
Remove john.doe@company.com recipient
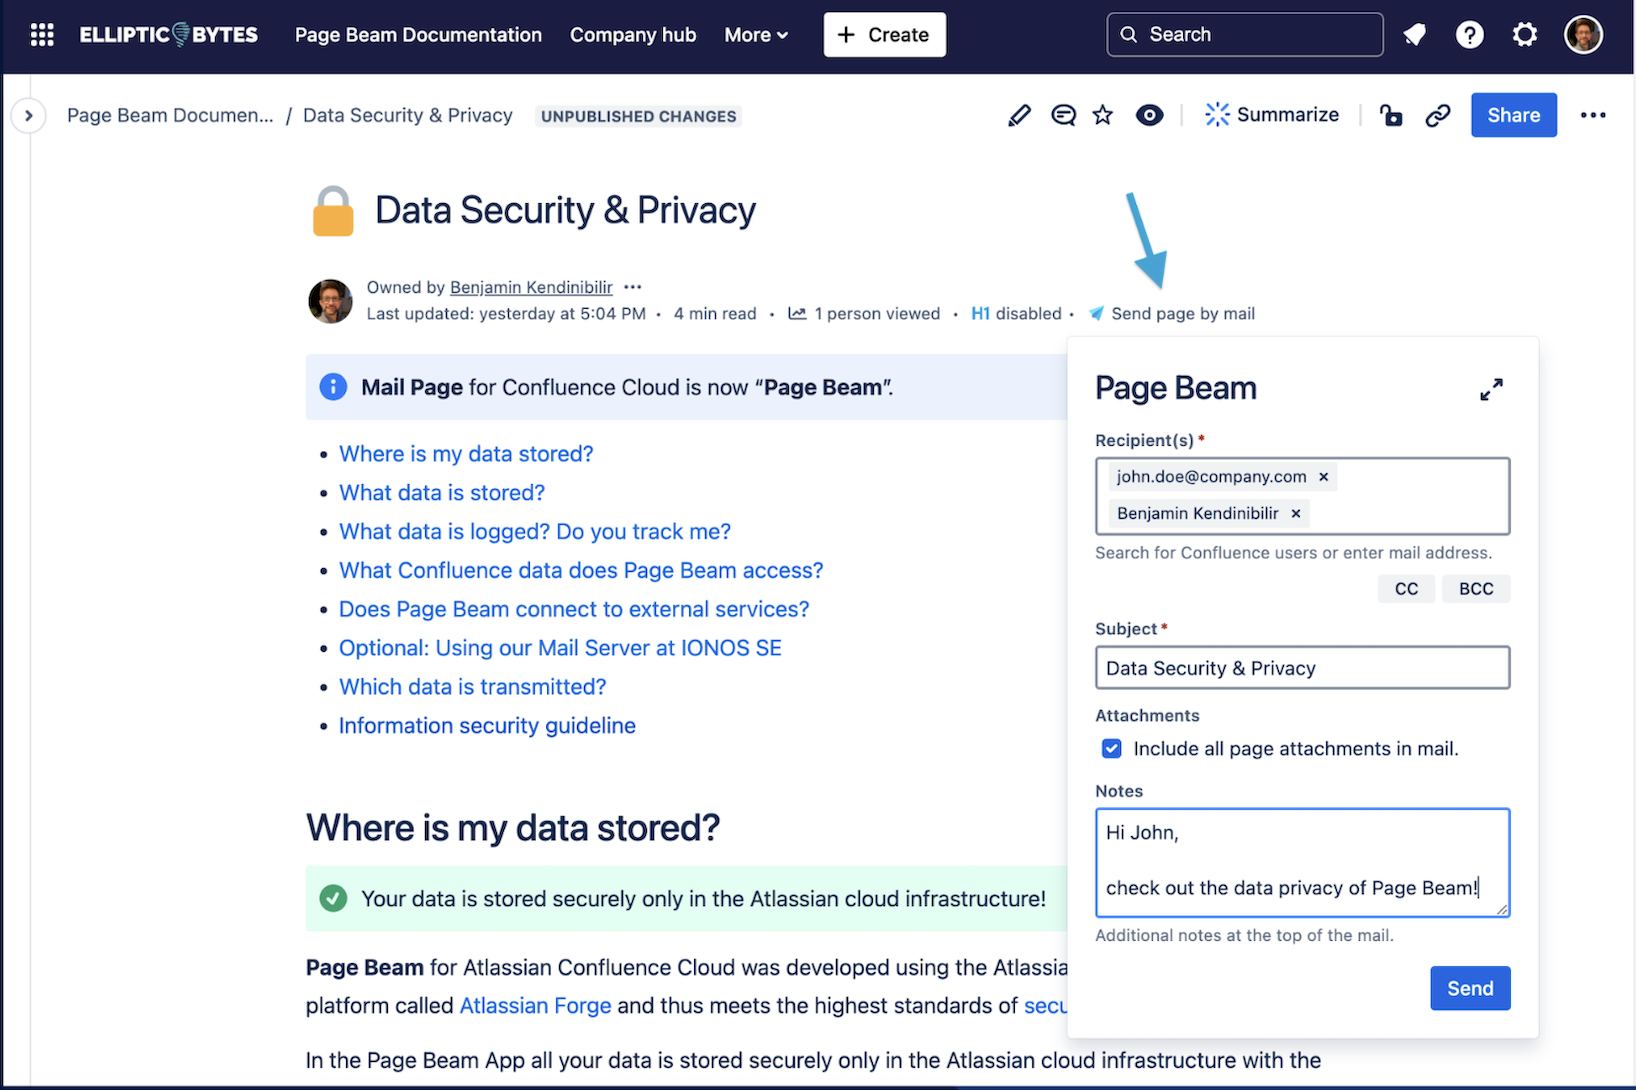click(x=1323, y=477)
